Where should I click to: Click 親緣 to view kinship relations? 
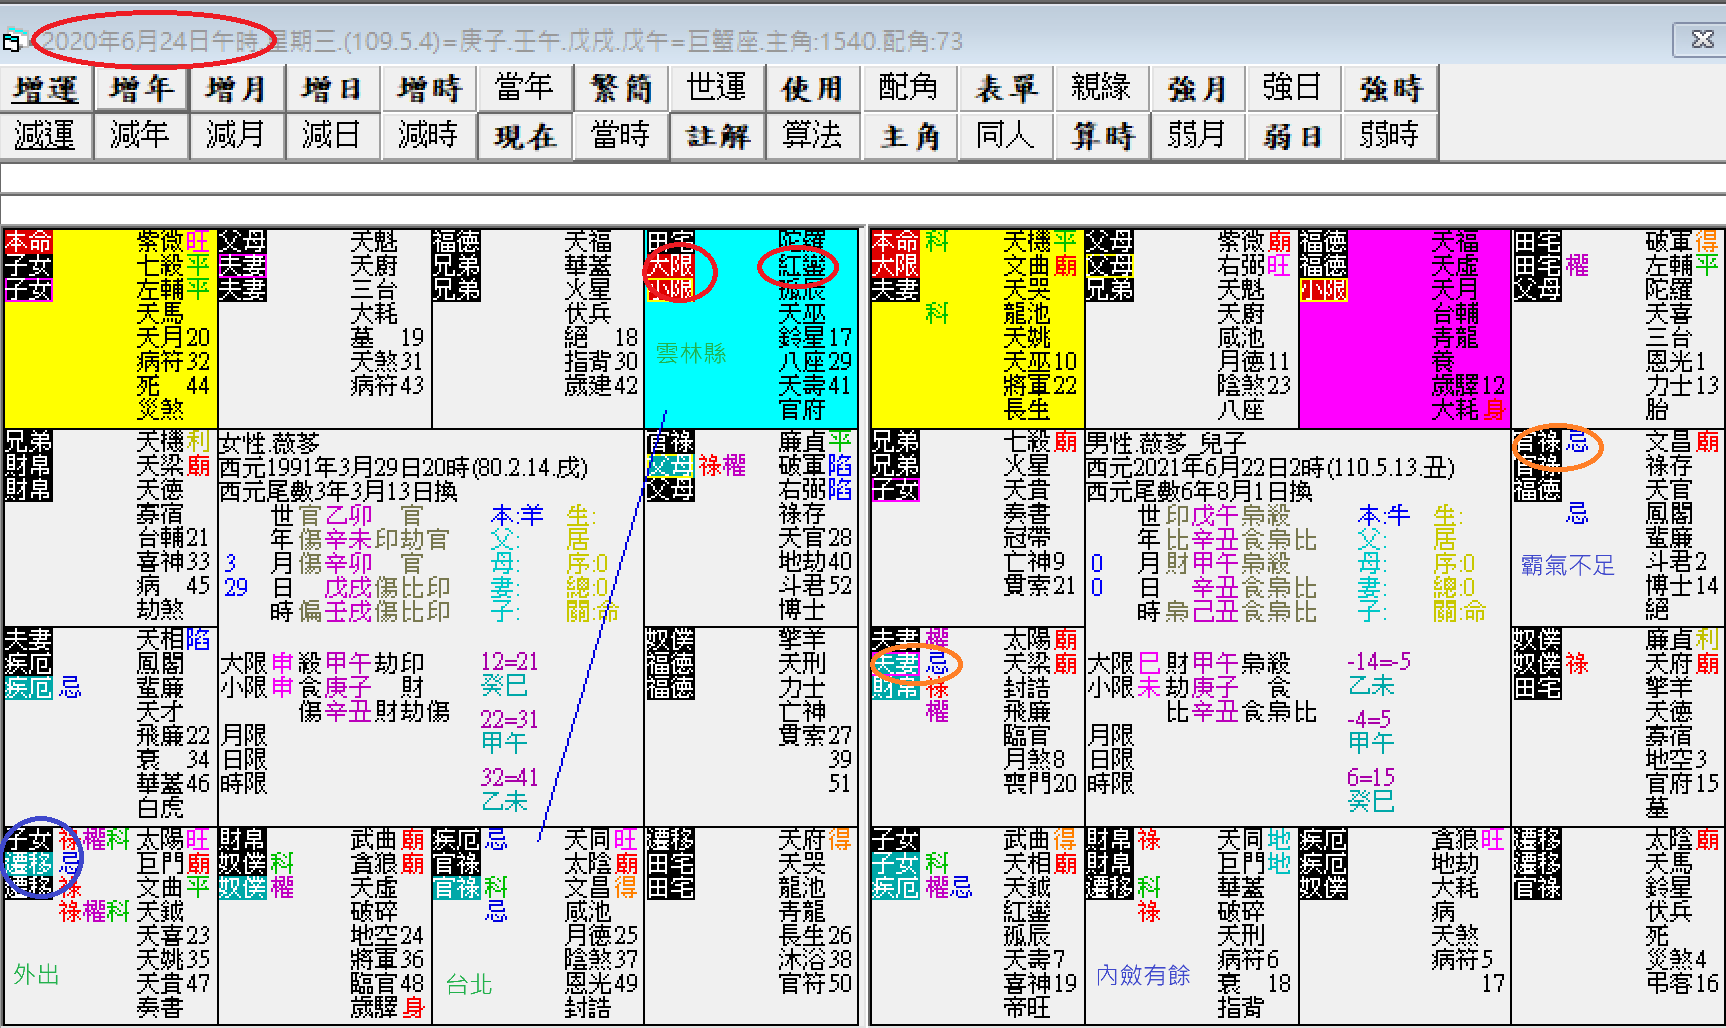[x=1101, y=88]
